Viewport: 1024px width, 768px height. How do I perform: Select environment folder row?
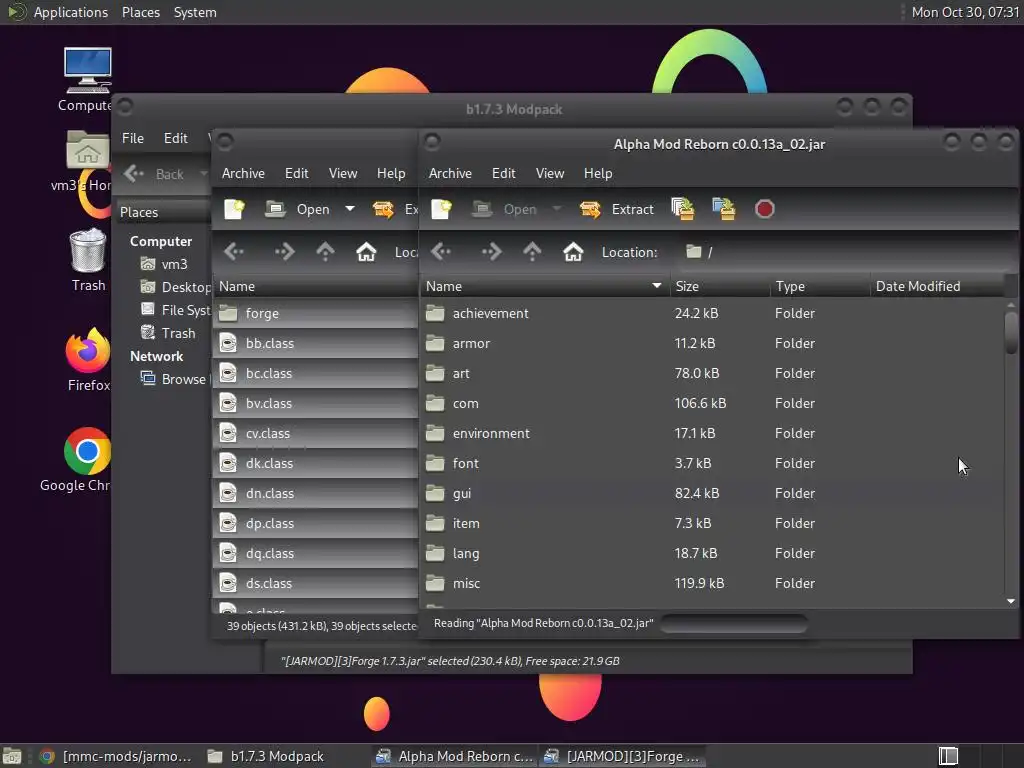(x=712, y=434)
